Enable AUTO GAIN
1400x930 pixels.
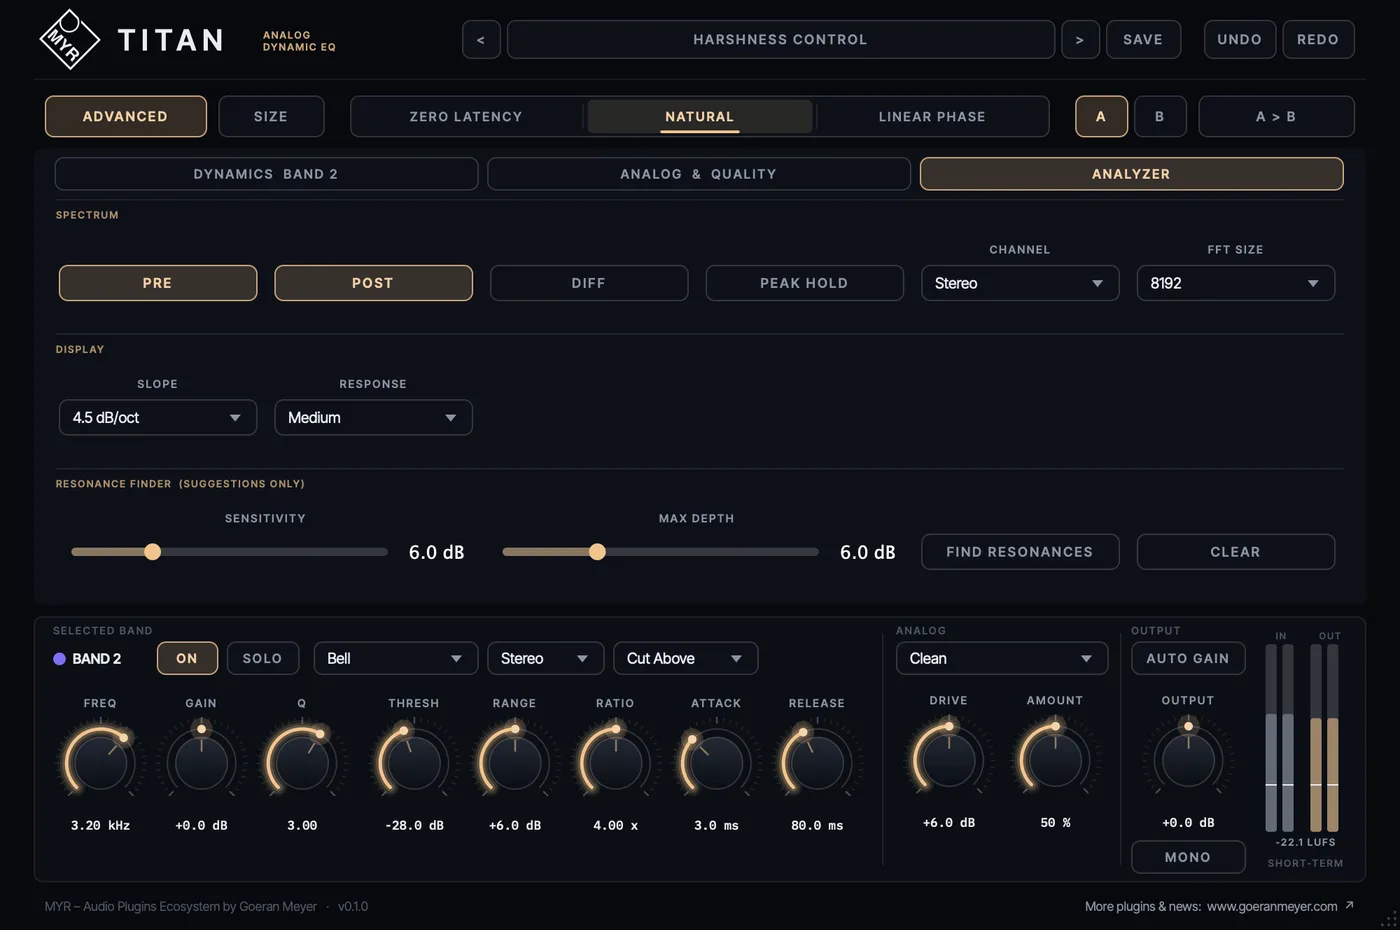(x=1188, y=658)
